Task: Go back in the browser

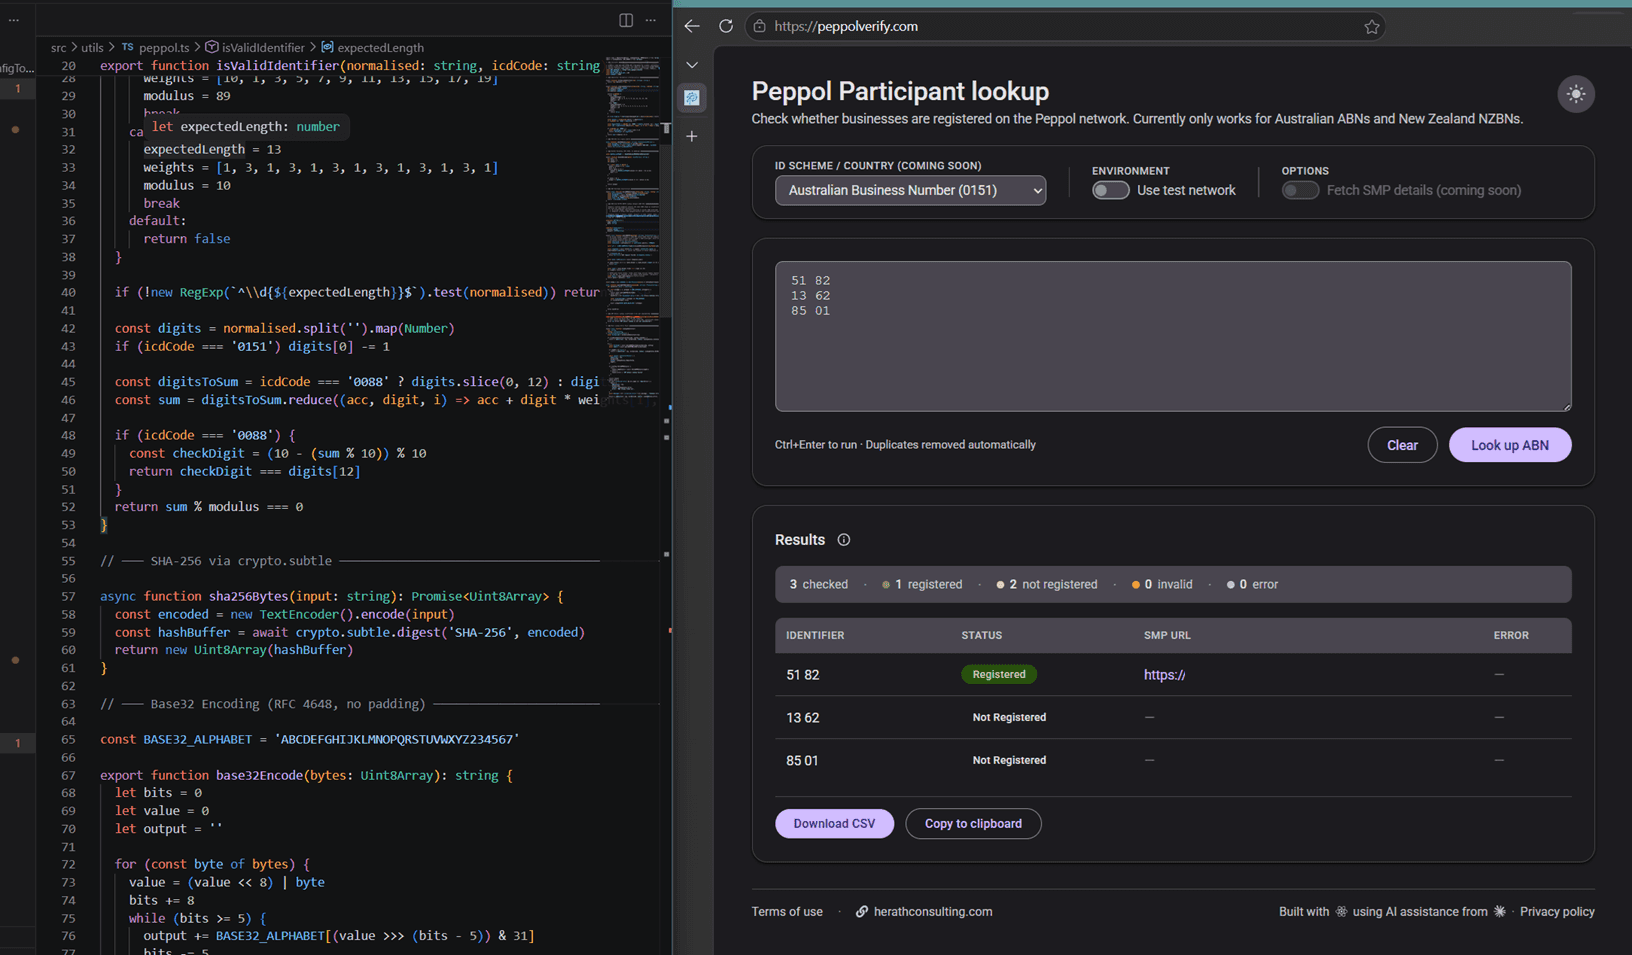Action: [x=692, y=26]
